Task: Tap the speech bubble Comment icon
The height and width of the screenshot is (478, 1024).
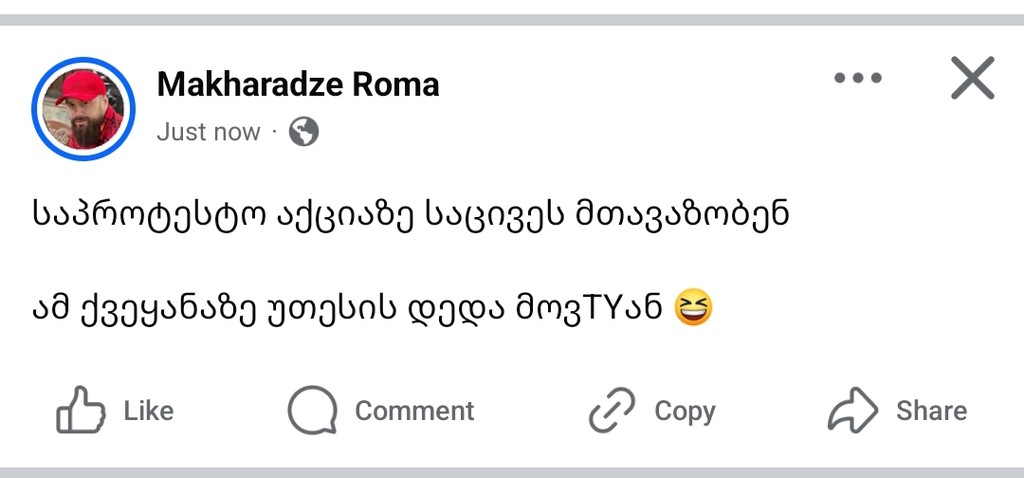Action: 313,411
